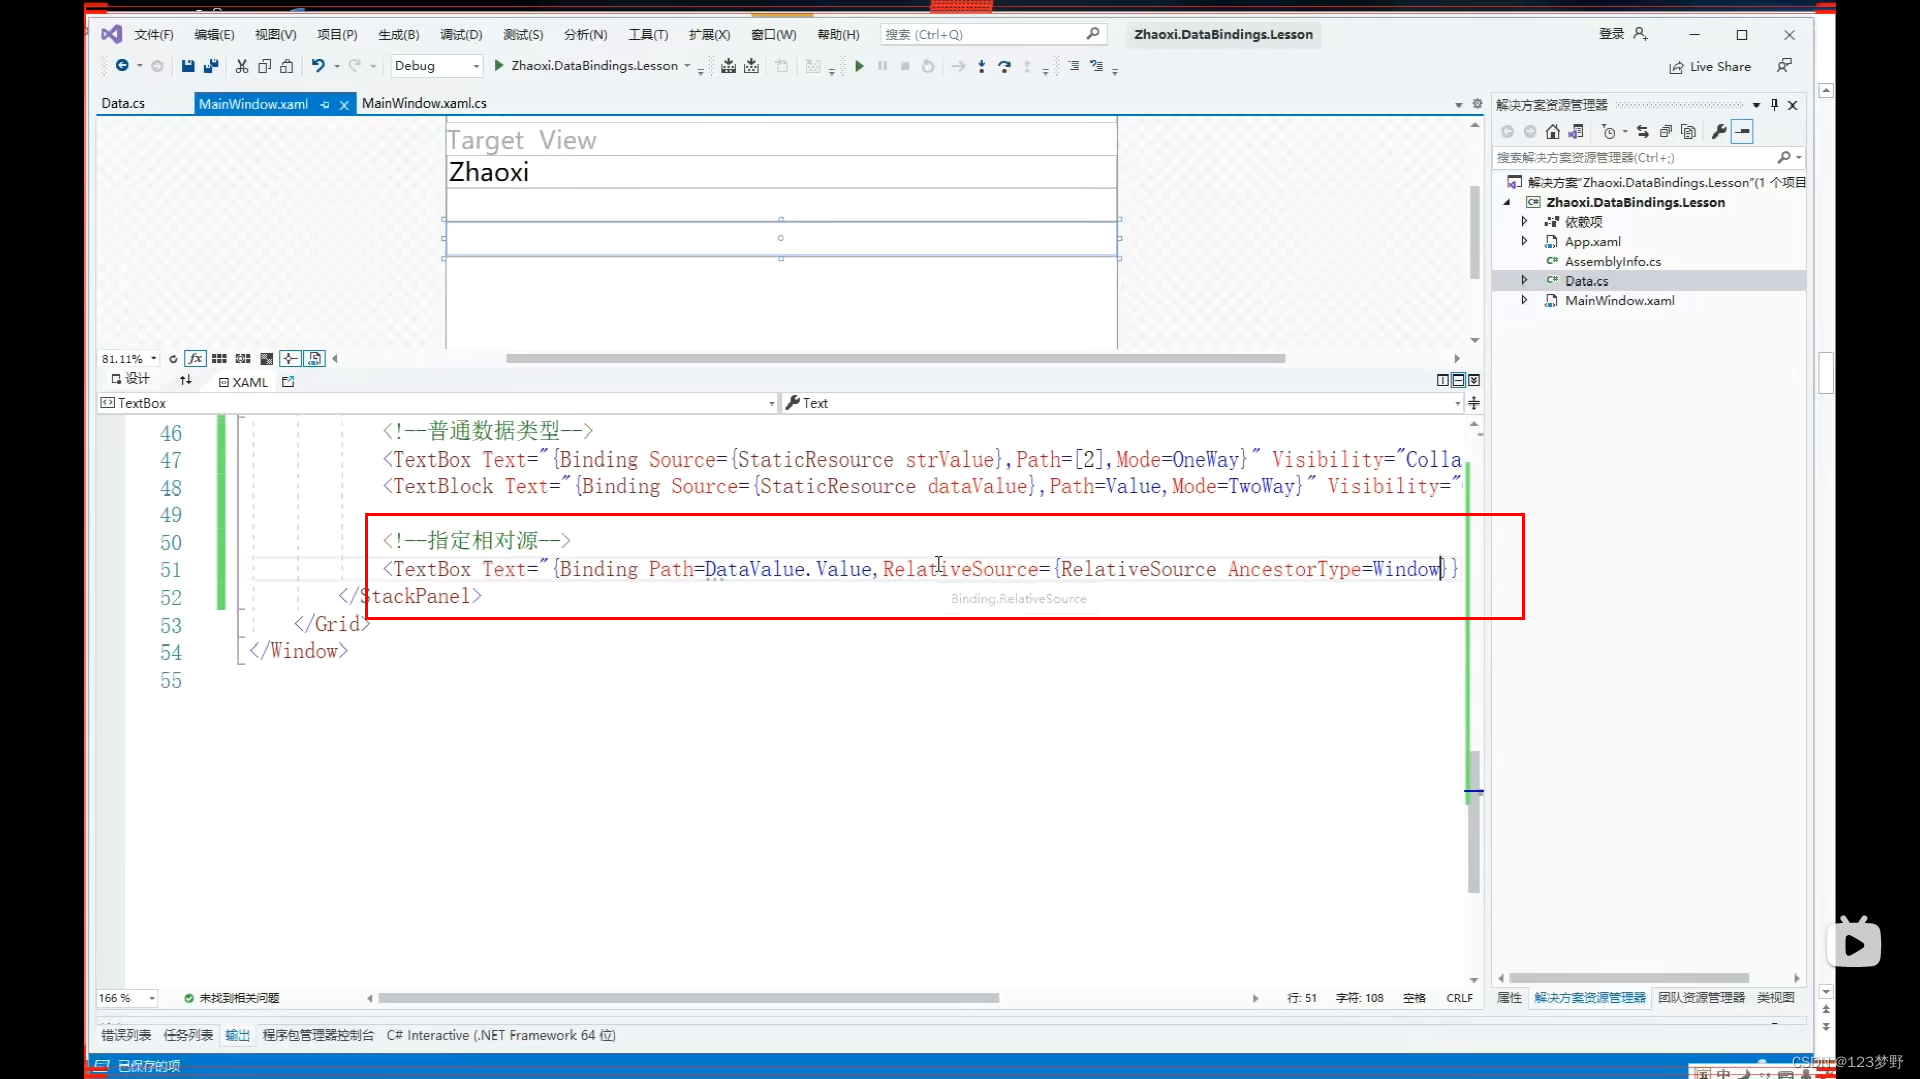Select AssemblyInfo.cs in Solution Explorer
The image size is (1920, 1079).
(x=1612, y=262)
